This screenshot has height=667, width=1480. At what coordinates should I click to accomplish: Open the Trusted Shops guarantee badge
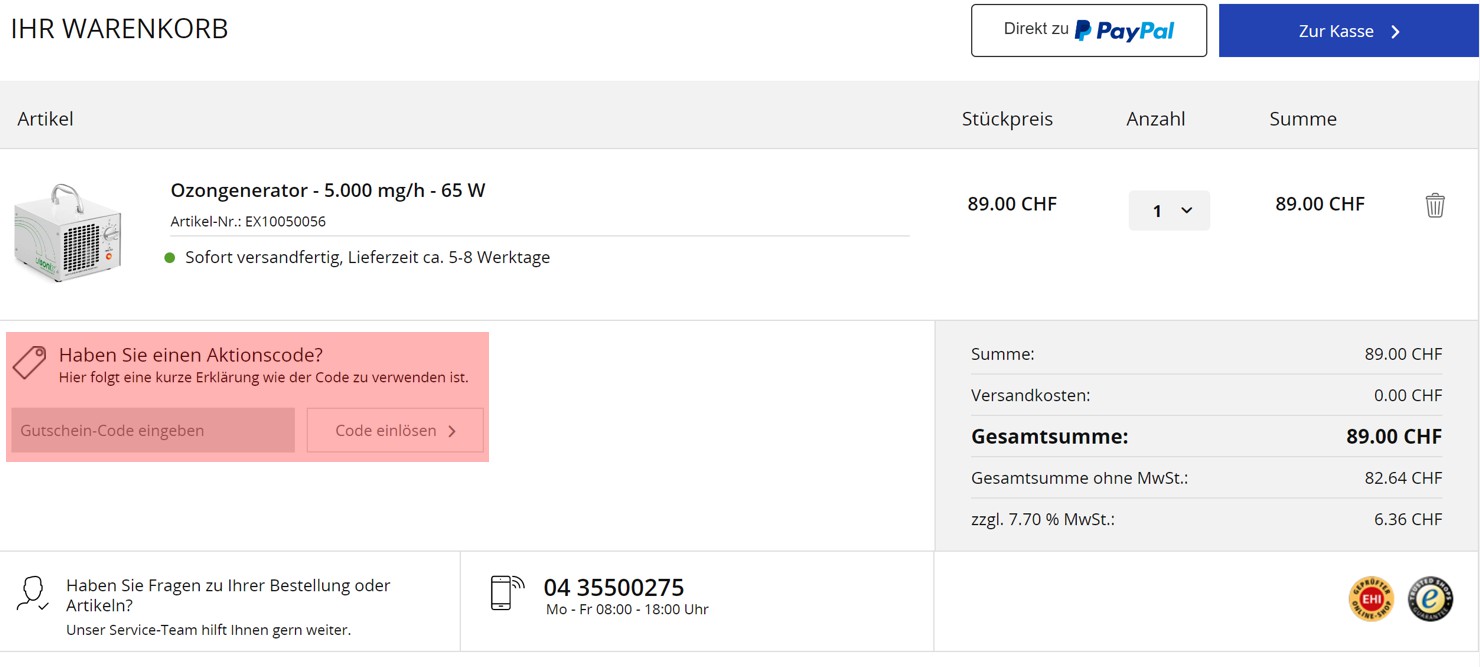[1430, 598]
